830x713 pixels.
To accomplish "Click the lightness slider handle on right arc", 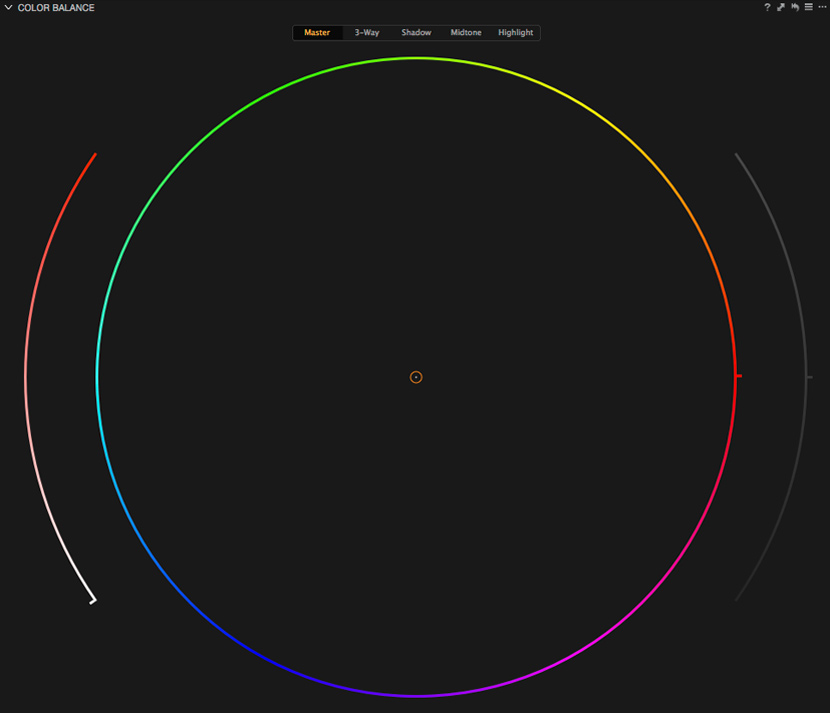I will pos(809,377).
